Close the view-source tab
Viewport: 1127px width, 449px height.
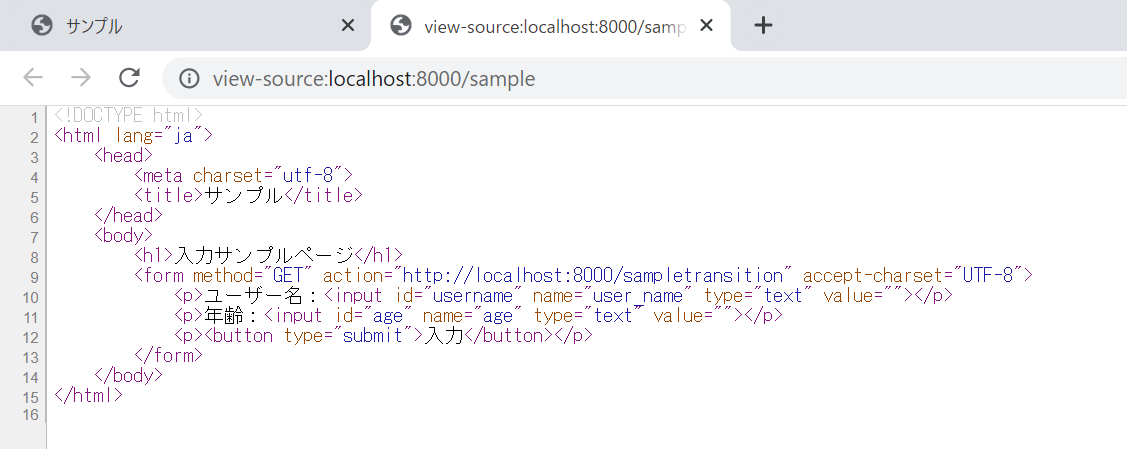[707, 26]
